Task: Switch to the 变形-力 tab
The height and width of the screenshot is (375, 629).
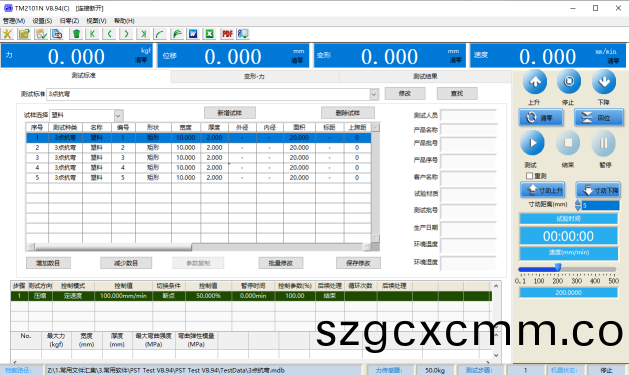Action: coord(255,76)
